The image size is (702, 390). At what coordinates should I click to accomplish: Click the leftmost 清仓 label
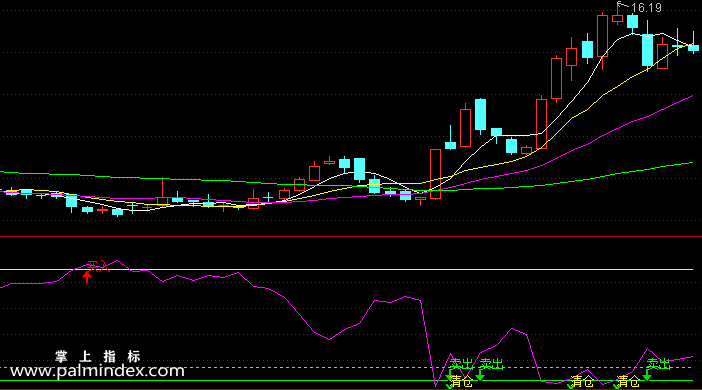click(462, 381)
